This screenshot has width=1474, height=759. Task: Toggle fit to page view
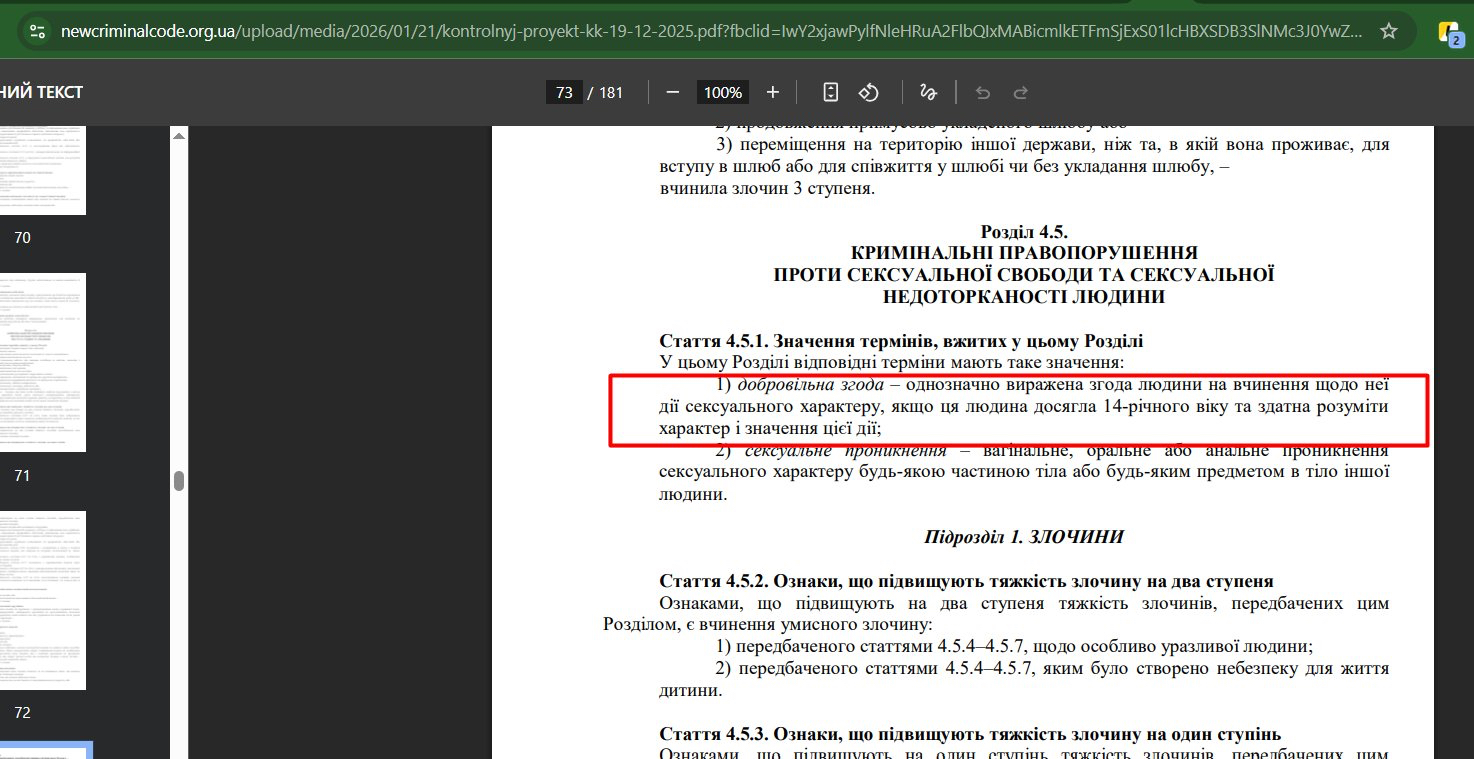[830, 92]
